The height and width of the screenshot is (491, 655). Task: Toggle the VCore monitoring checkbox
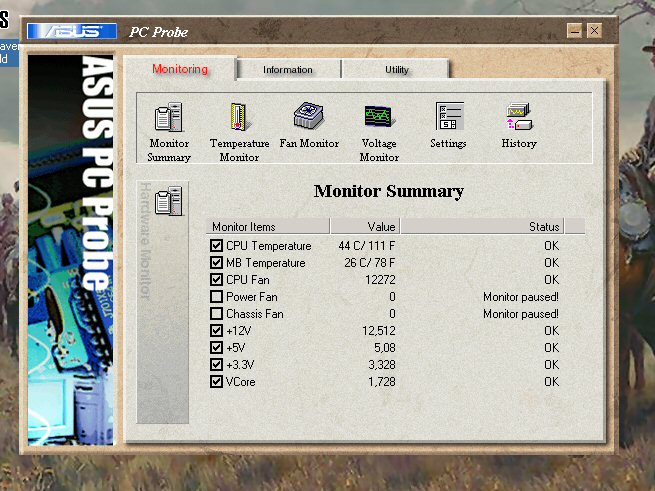[216, 382]
